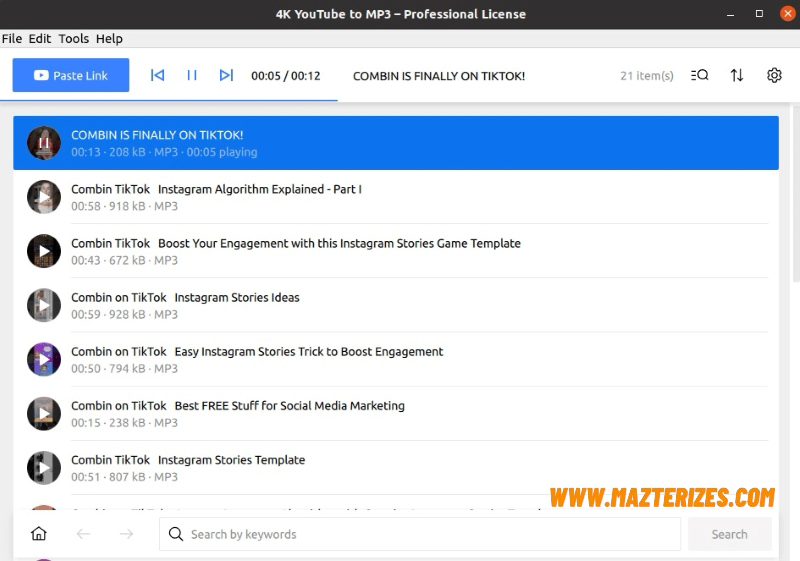
Task: Click the Paste Link button
Action: pos(71,75)
